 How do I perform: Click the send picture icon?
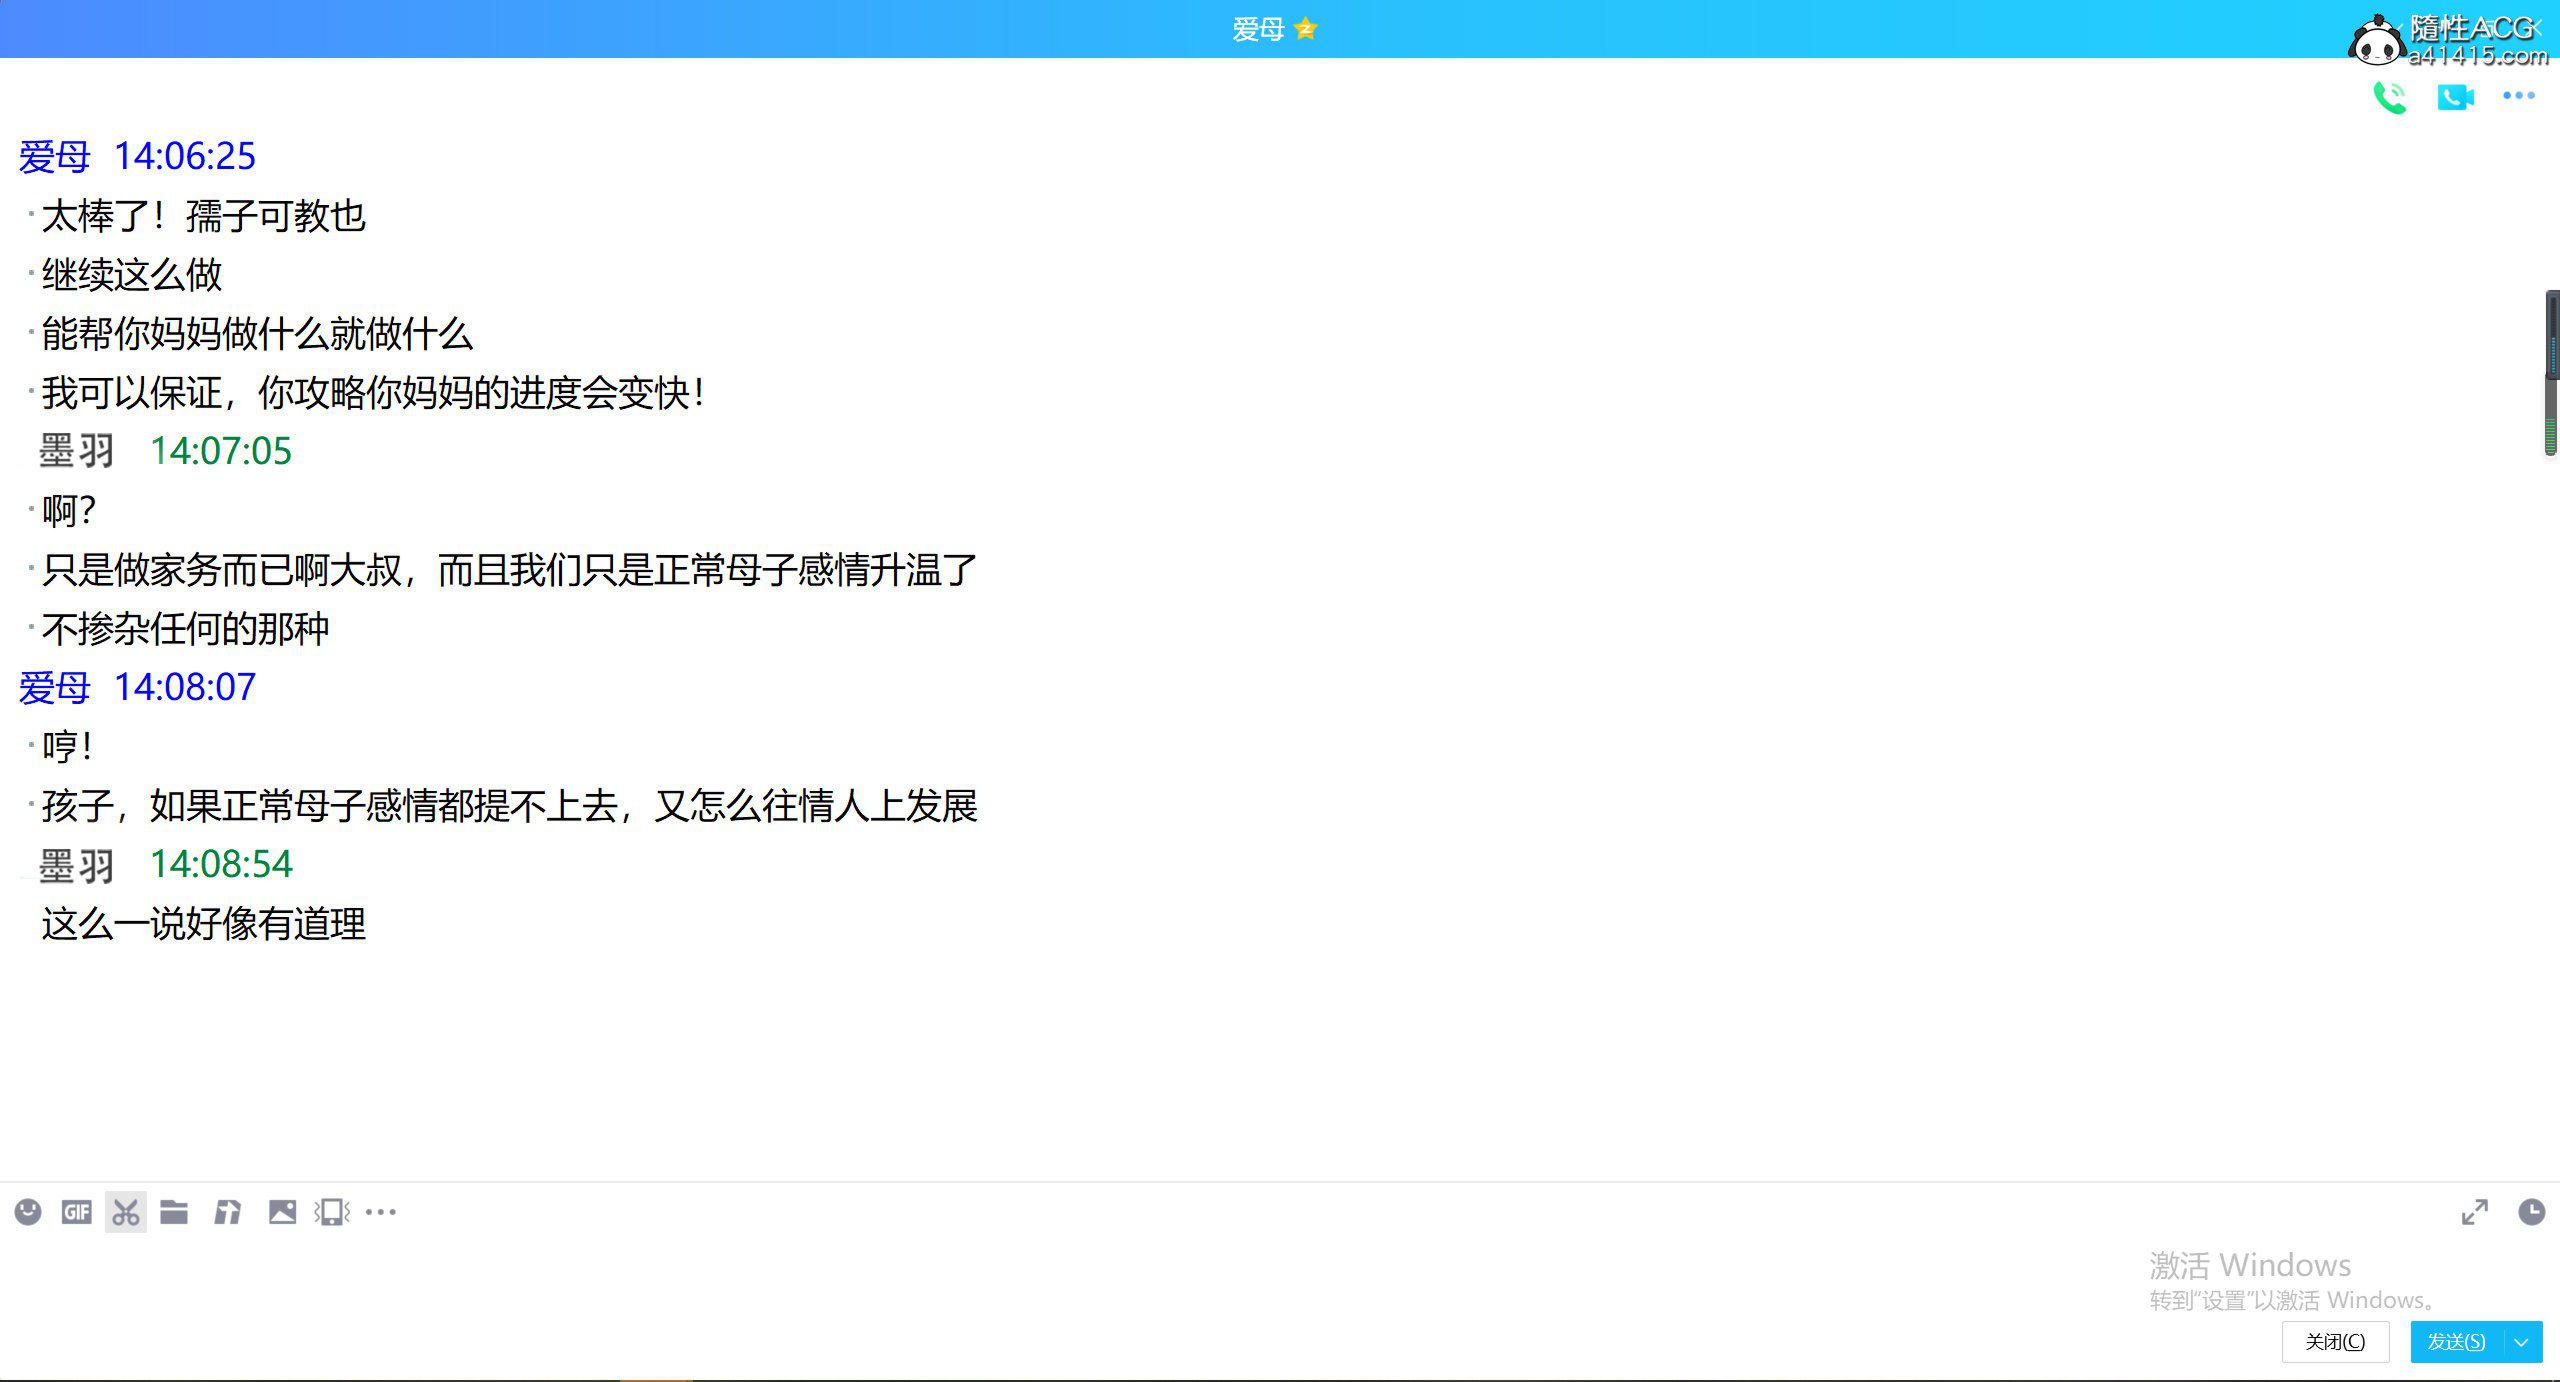click(x=282, y=1212)
